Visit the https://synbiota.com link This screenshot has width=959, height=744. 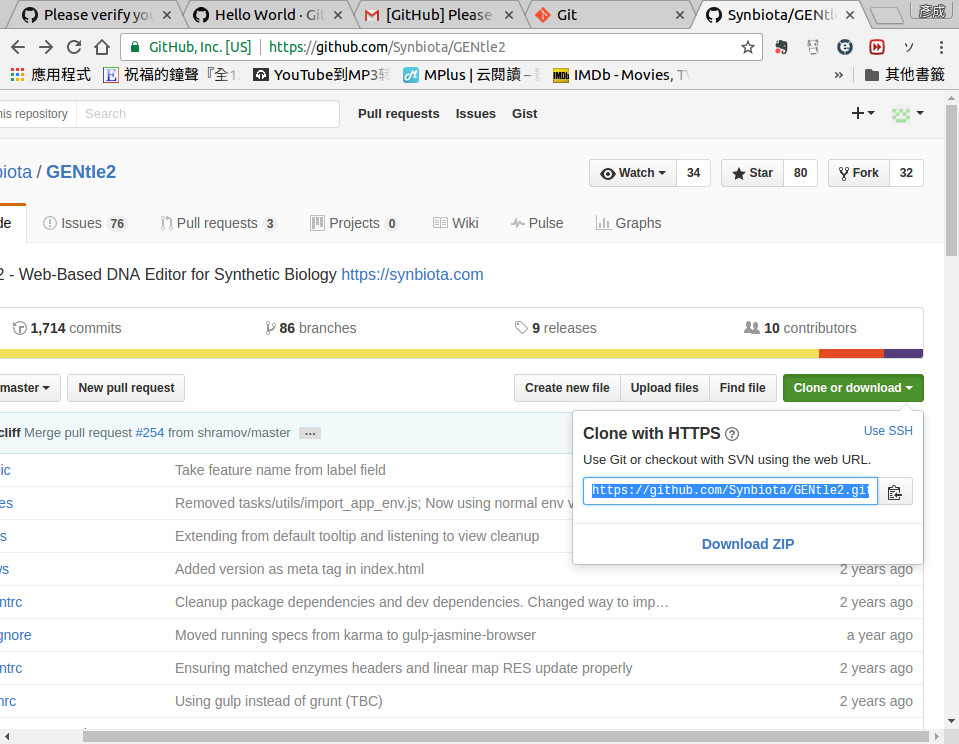coord(412,275)
